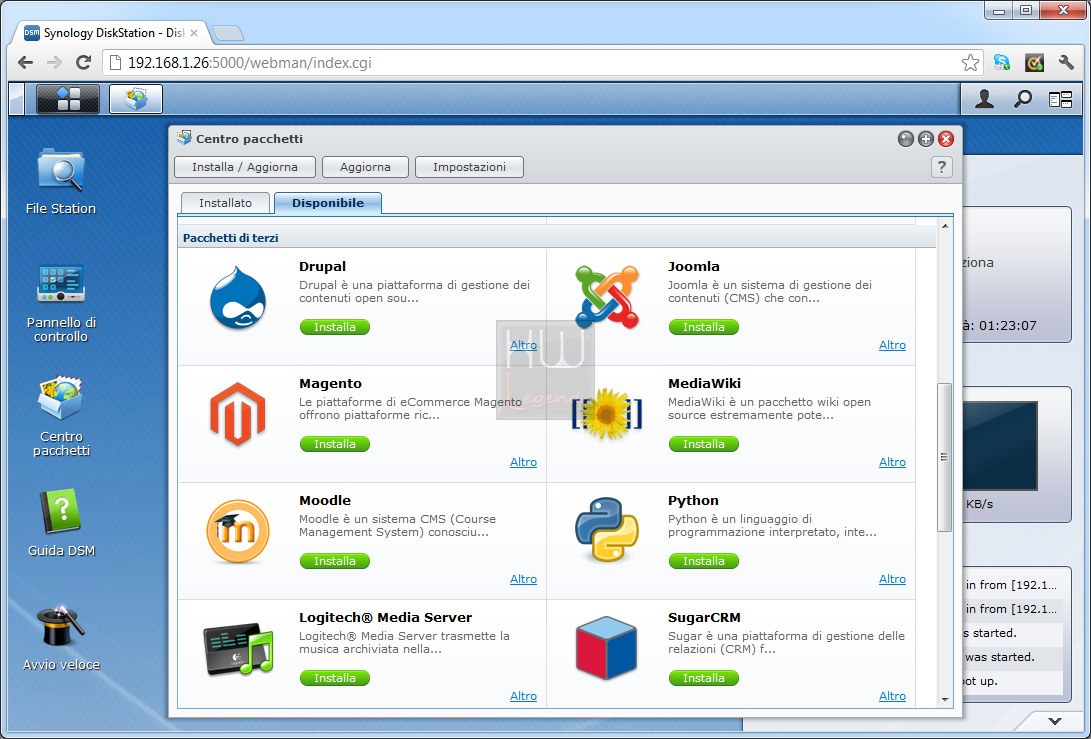1091x739 pixels.
Task: Open Altro link for Drupal
Action: pos(523,345)
